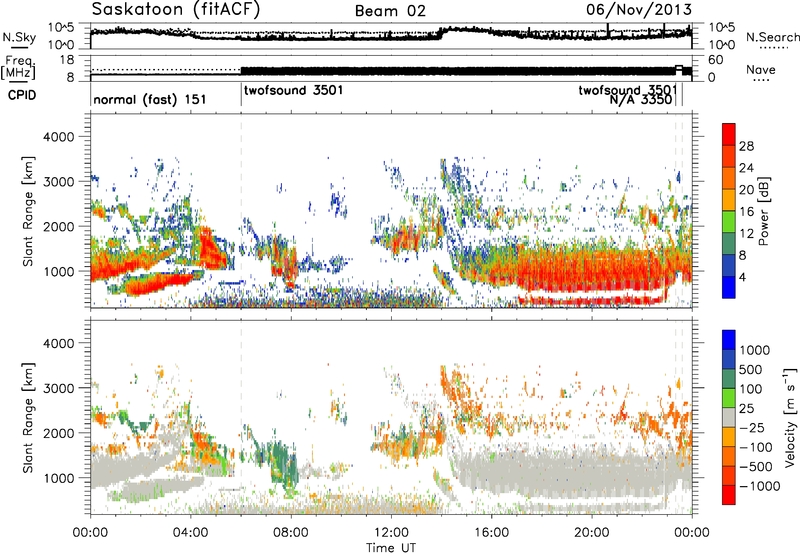Click the '12:00' time tick label
The height and width of the screenshot is (554, 800).
[391, 533]
